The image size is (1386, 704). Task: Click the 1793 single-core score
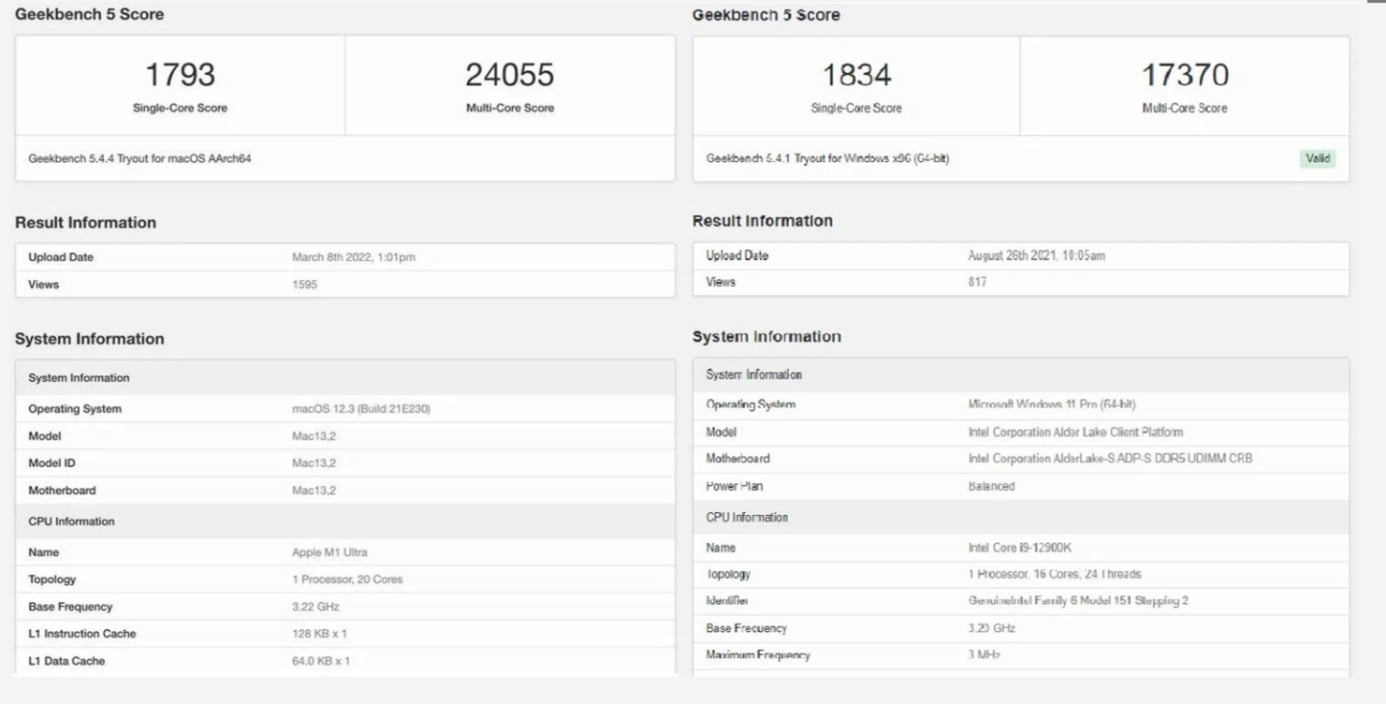click(x=180, y=75)
